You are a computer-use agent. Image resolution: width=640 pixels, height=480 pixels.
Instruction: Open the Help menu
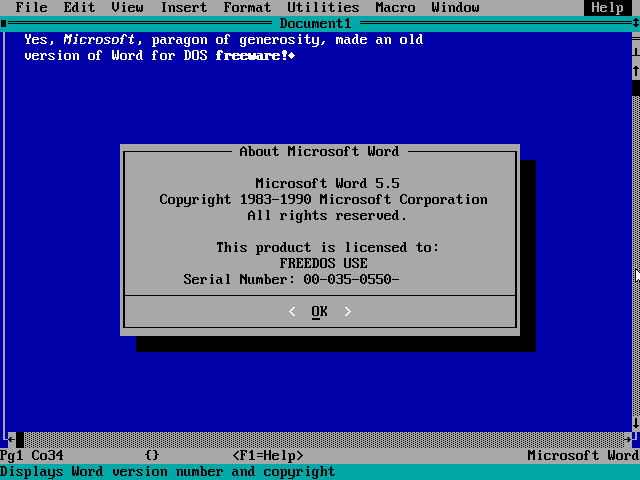click(x=608, y=7)
